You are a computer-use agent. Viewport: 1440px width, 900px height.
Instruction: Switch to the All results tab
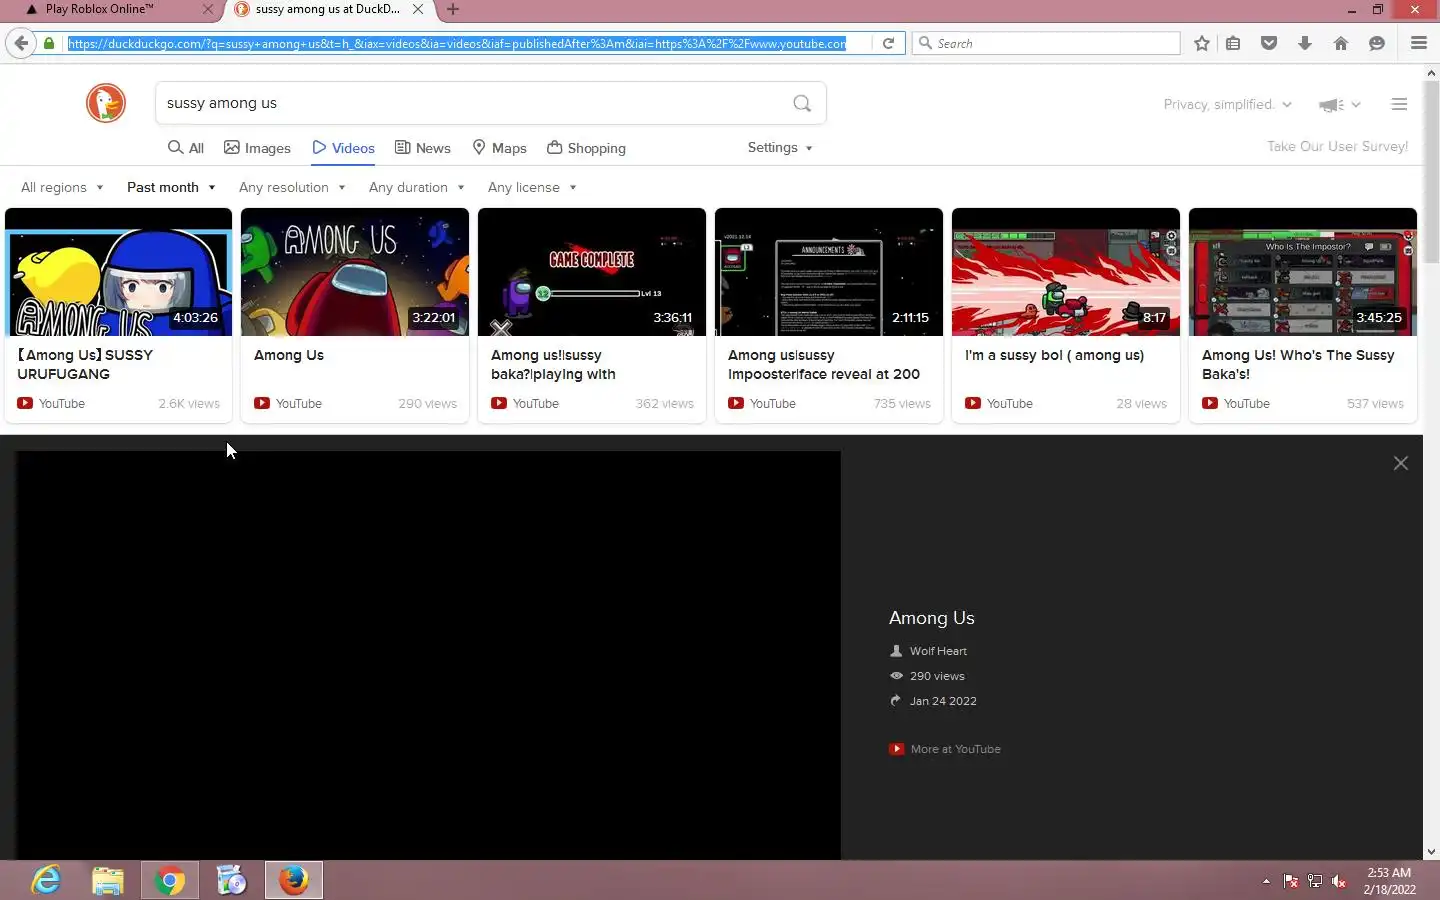186,148
